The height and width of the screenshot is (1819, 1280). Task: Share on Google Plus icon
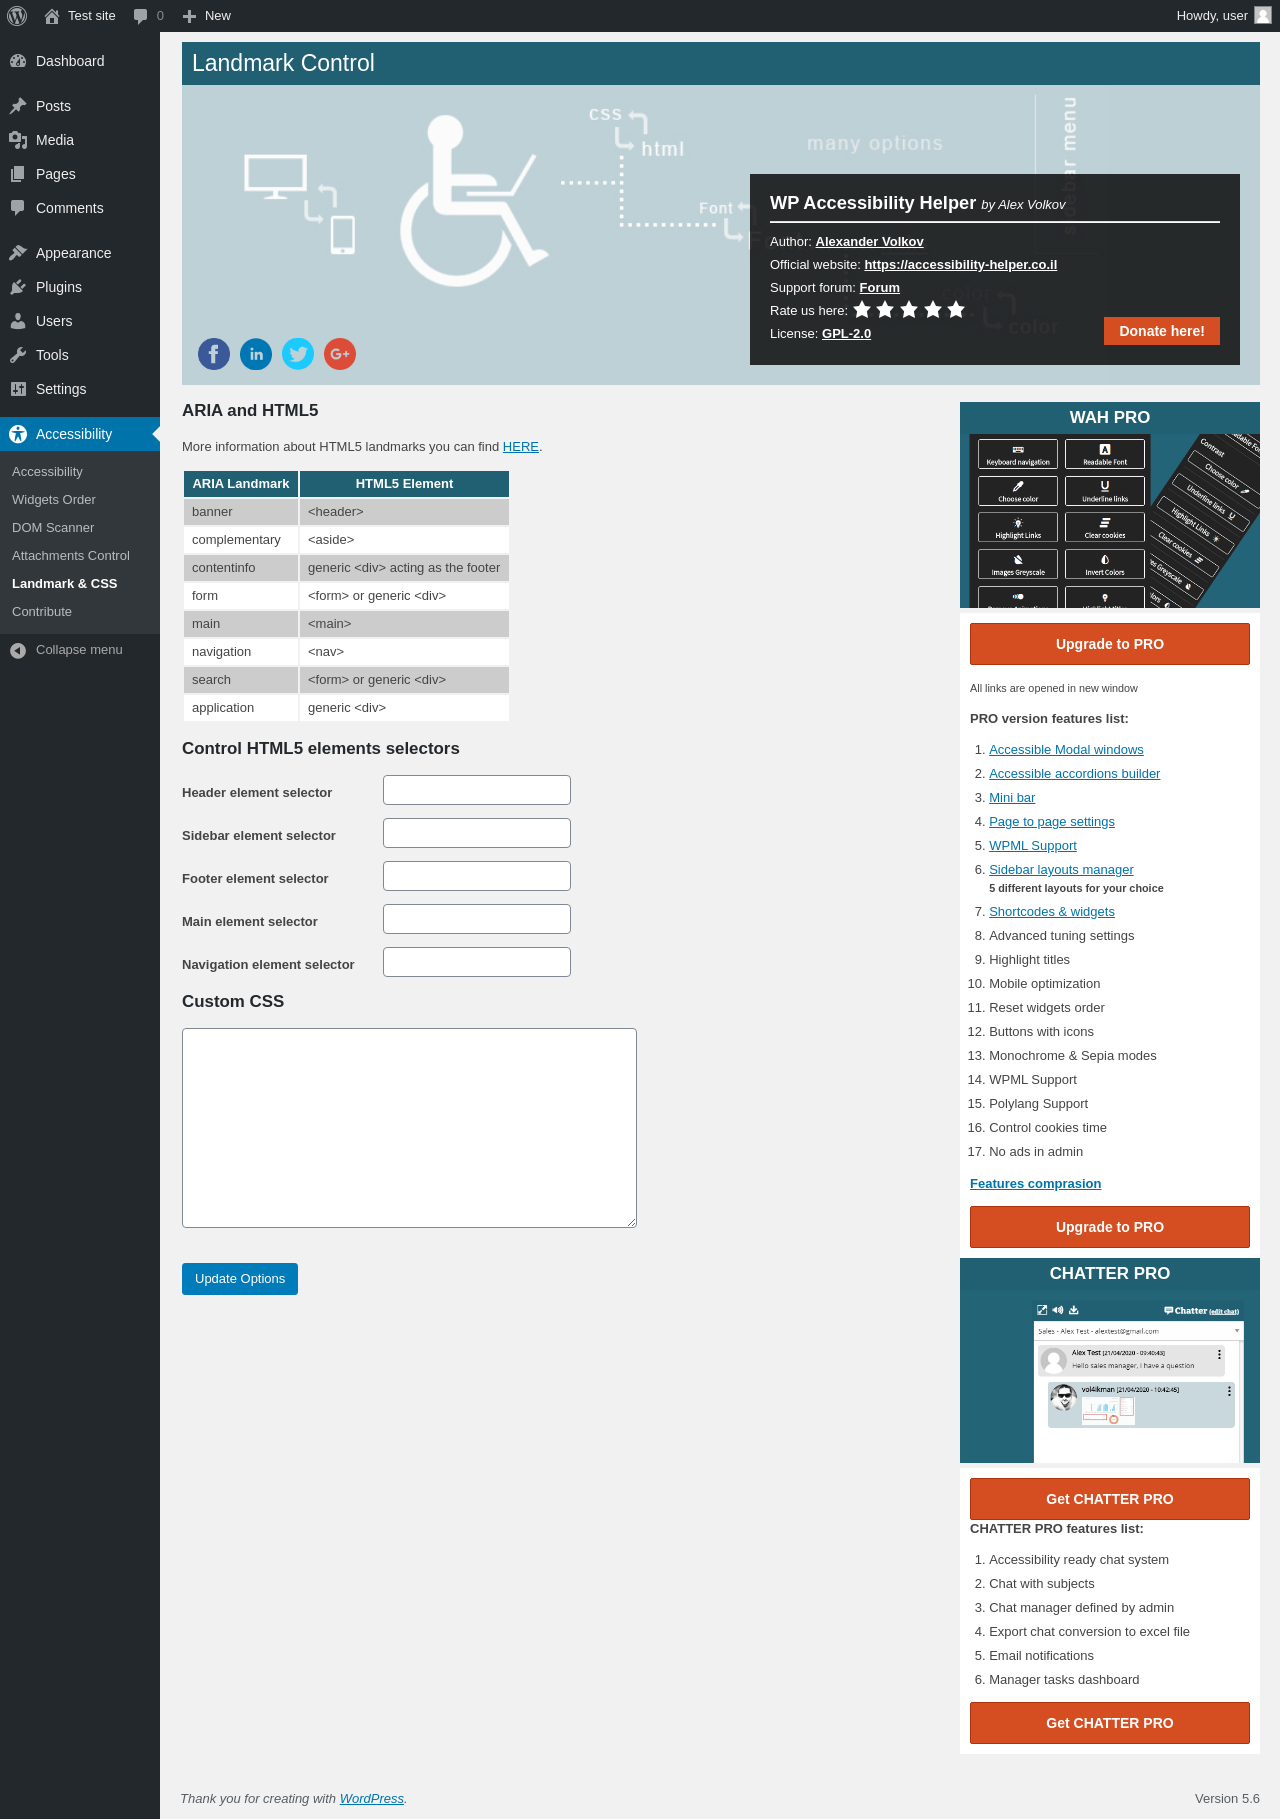(x=340, y=354)
